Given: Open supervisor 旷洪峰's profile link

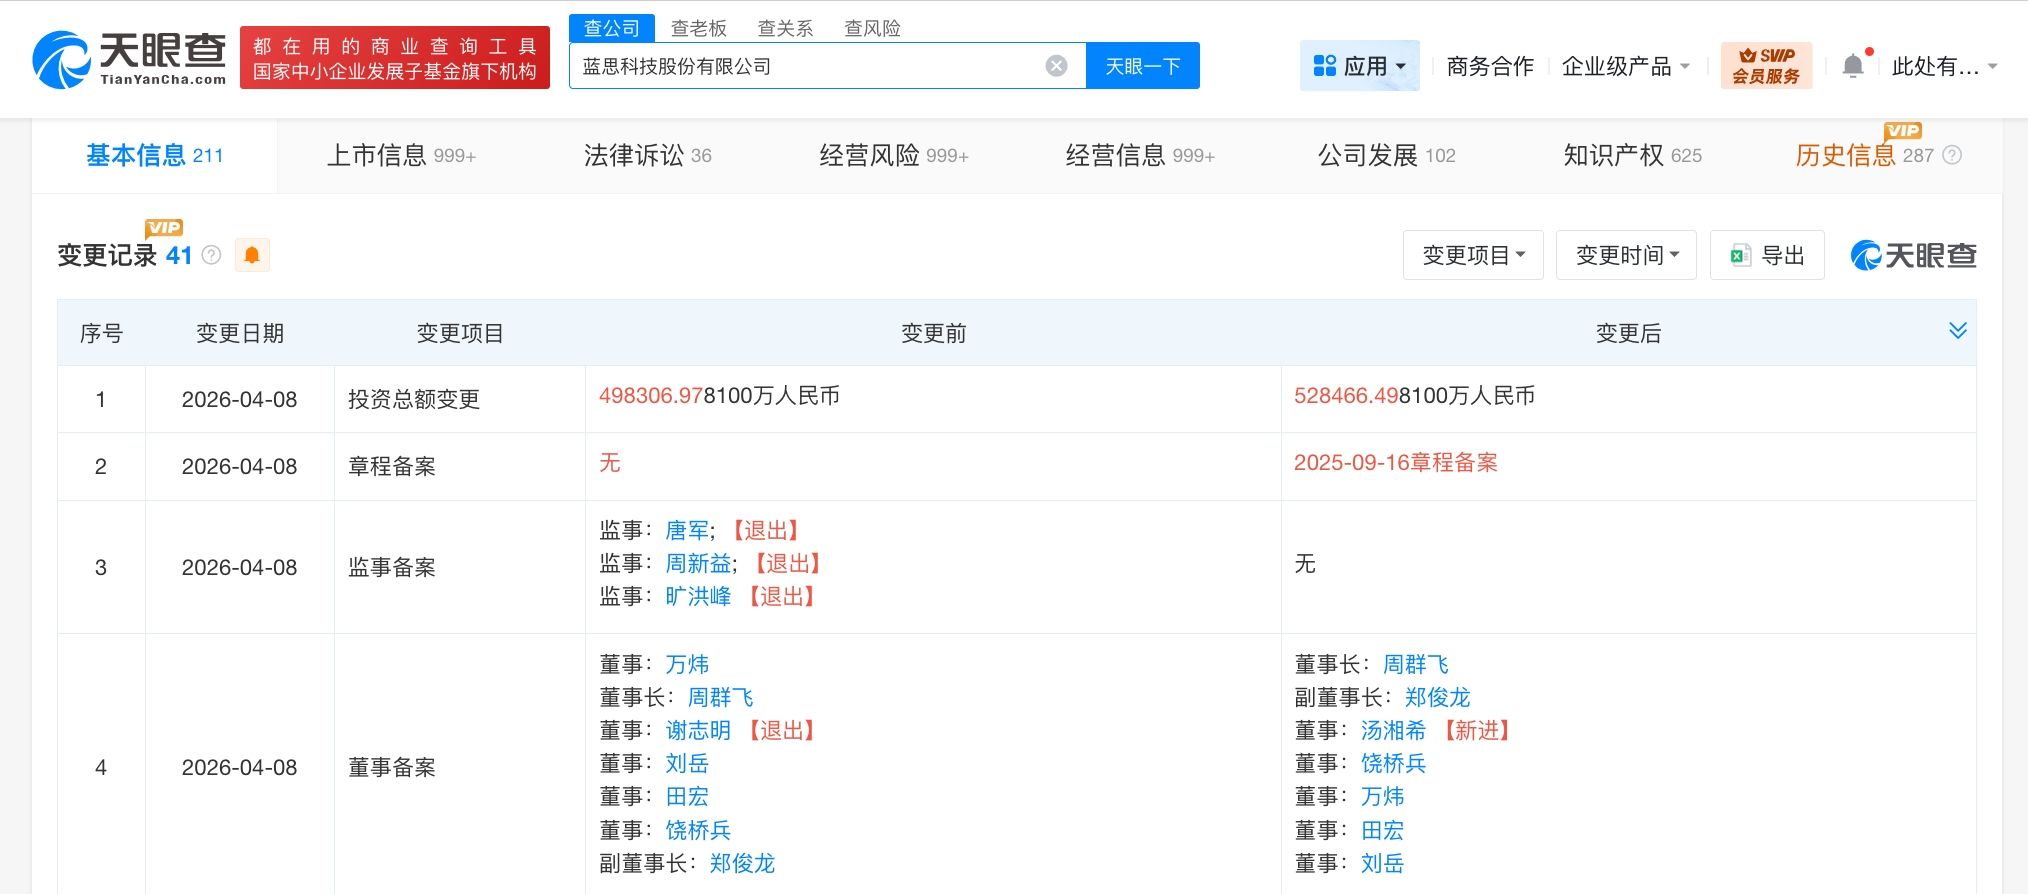Looking at the screenshot, I should click(x=698, y=596).
